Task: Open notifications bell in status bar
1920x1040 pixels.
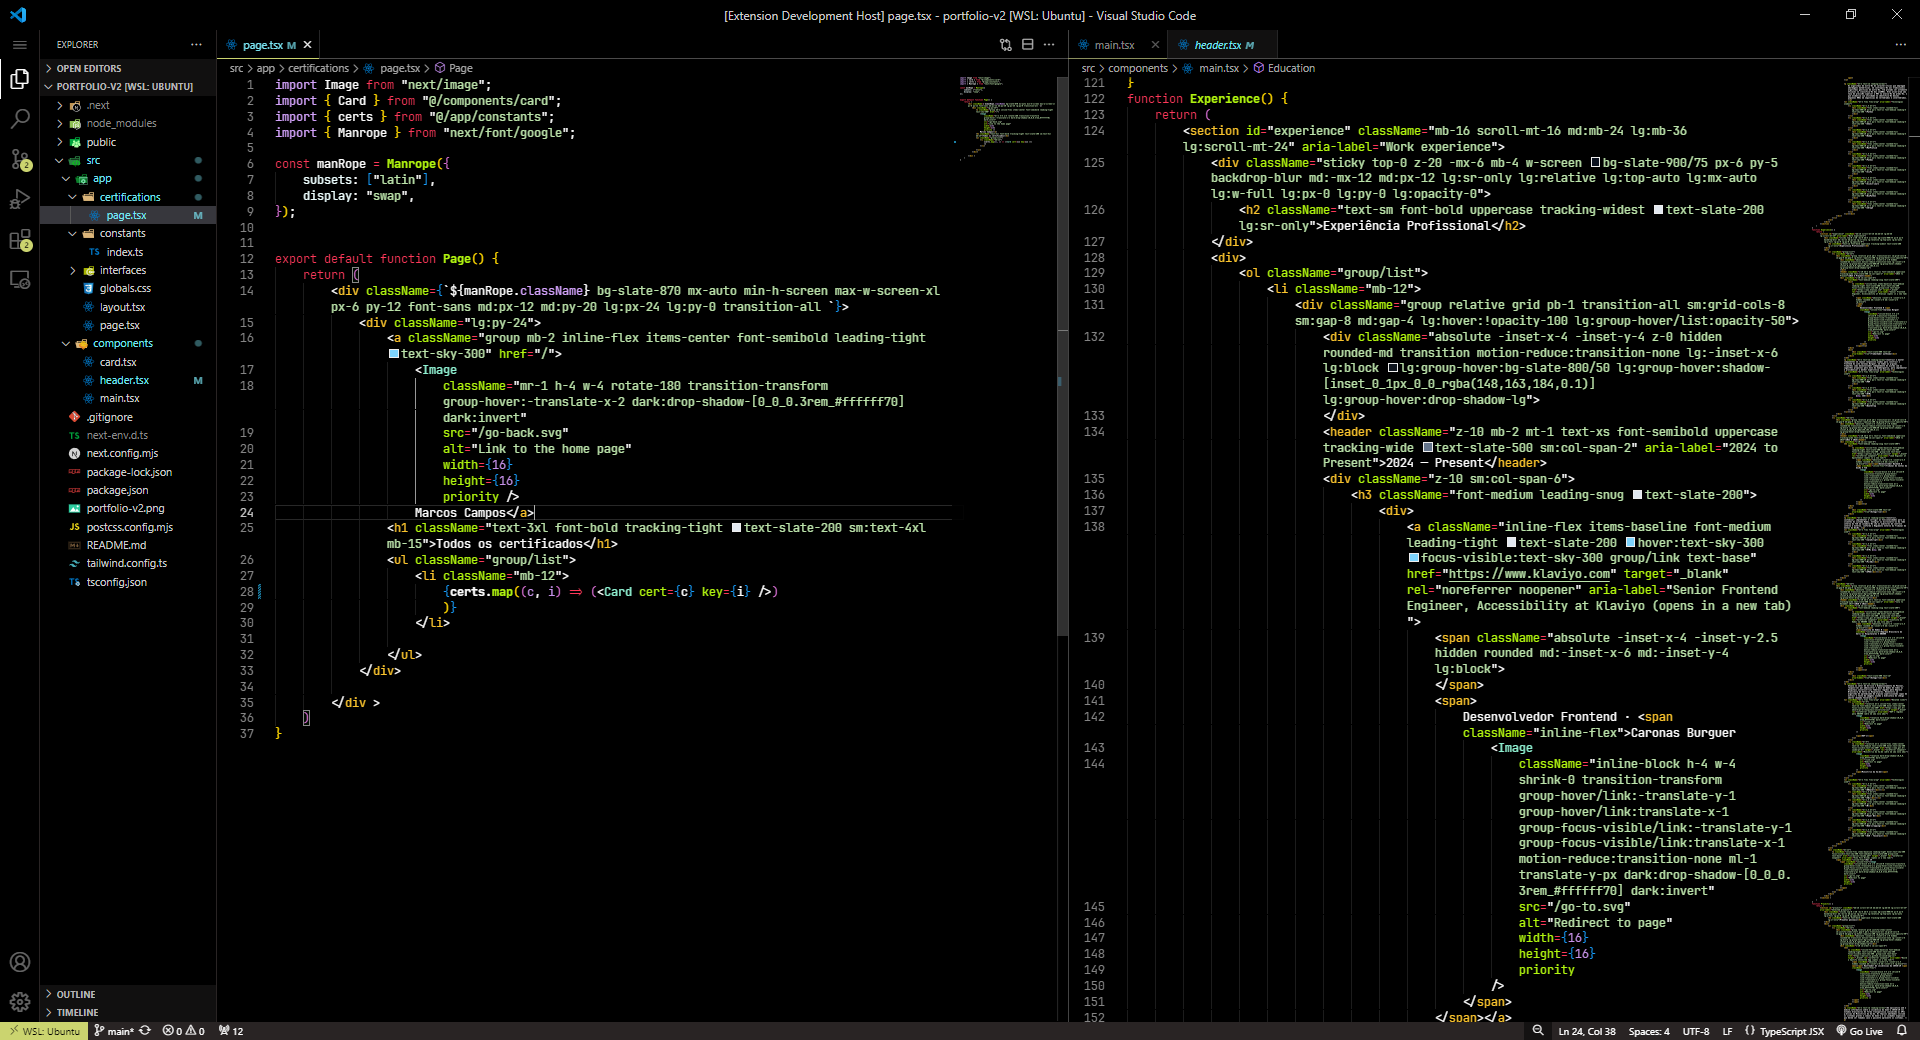Action: click(x=1901, y=1031)
